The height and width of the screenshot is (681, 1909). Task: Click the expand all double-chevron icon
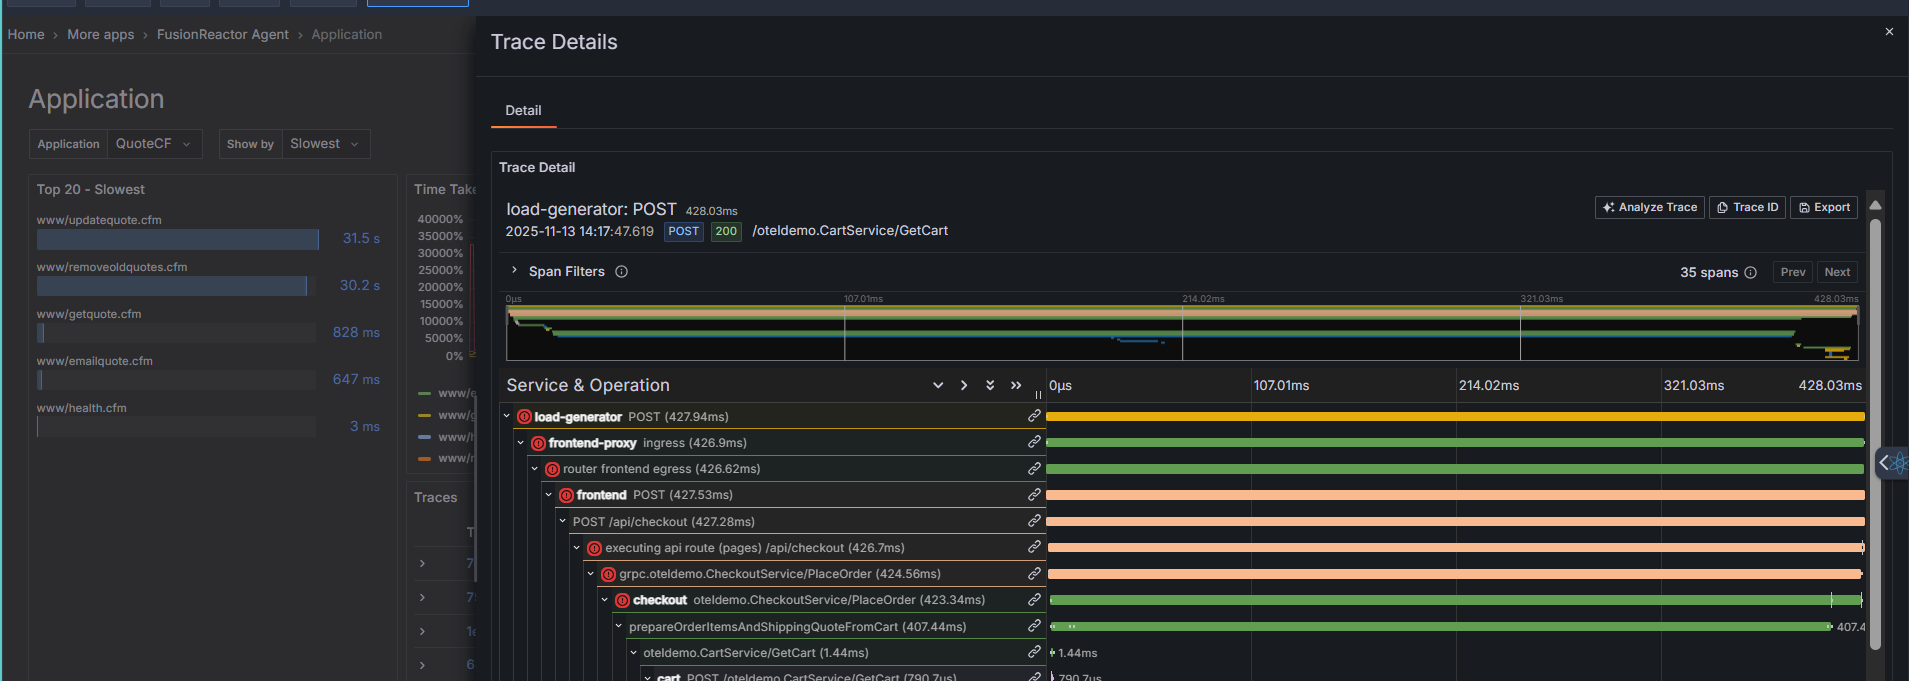[990, 385]
